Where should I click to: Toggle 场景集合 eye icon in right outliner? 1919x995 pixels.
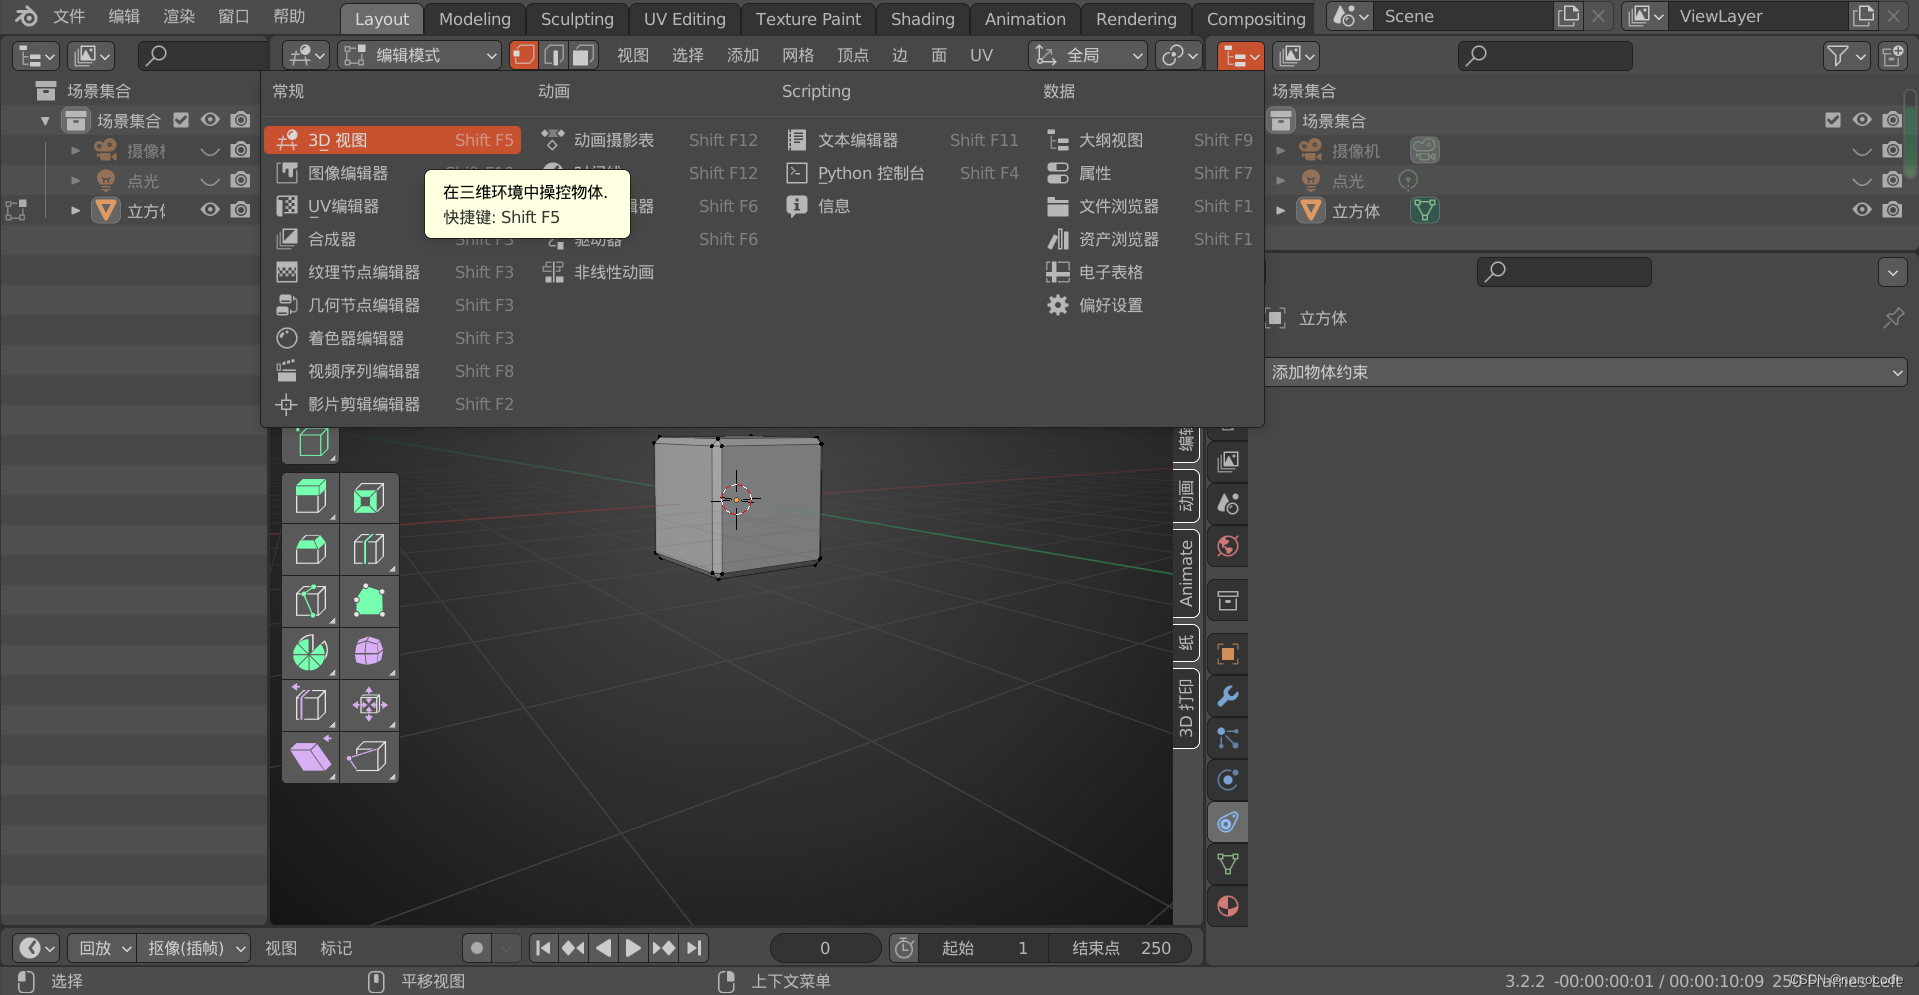coord(1862,120)
